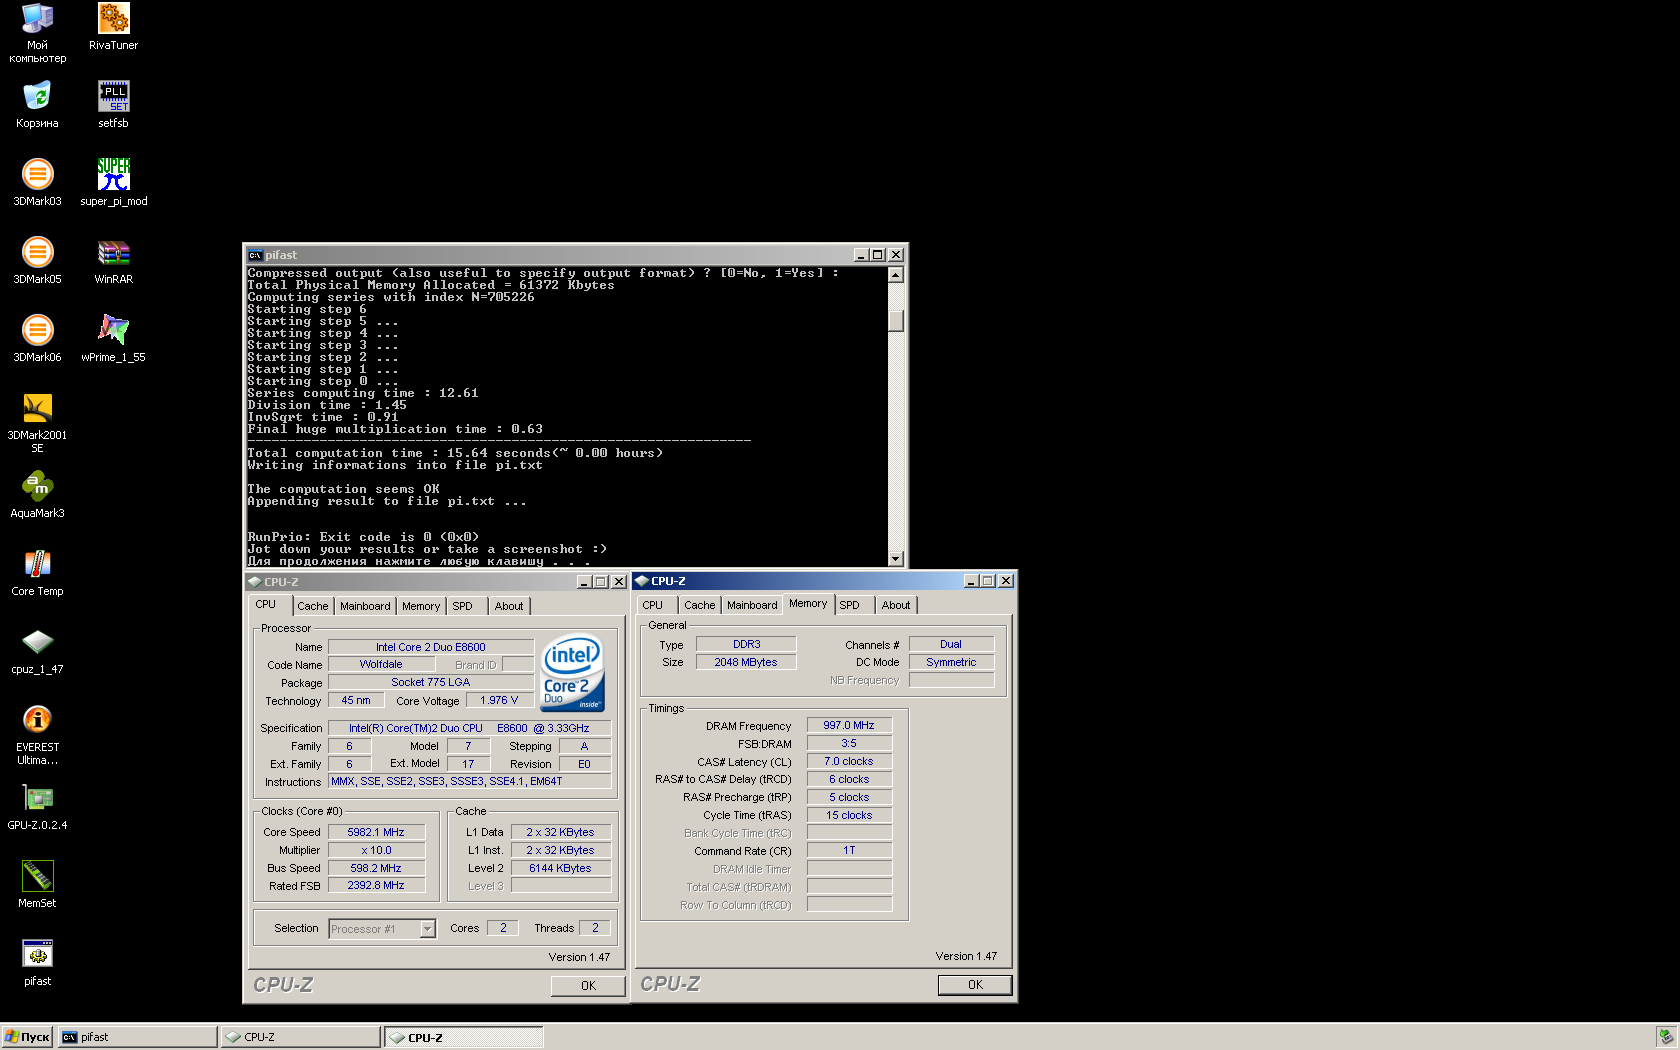
Task: Click the Command Rate 1T value
Action: coord(849,850)
